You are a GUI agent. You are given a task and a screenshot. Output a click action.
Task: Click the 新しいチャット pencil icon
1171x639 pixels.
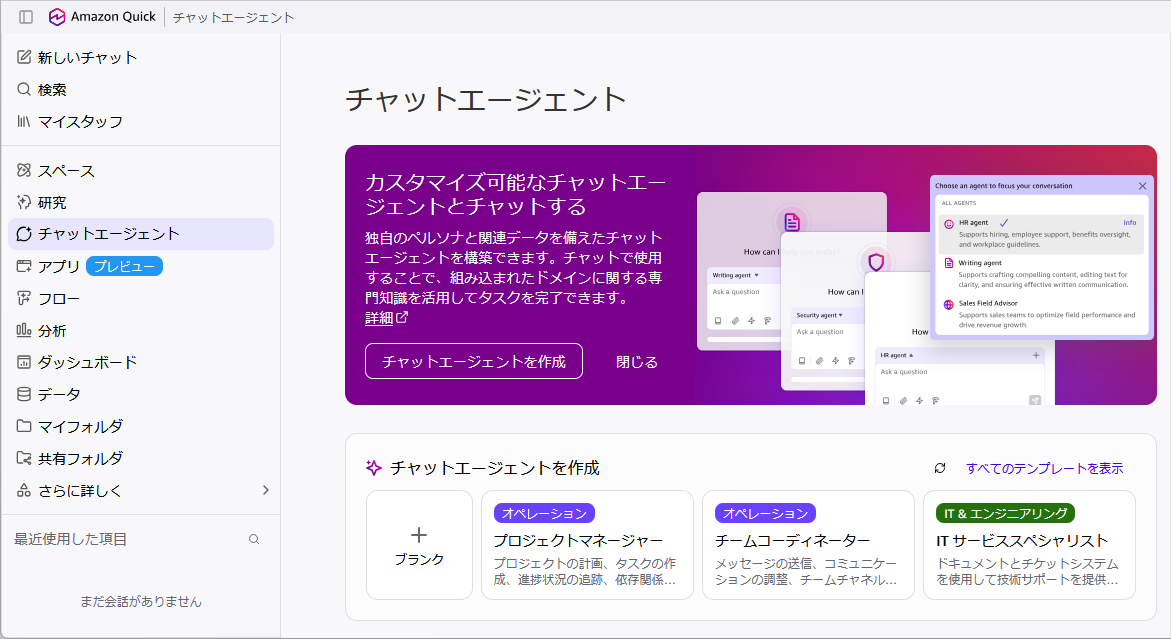[24, 57]
